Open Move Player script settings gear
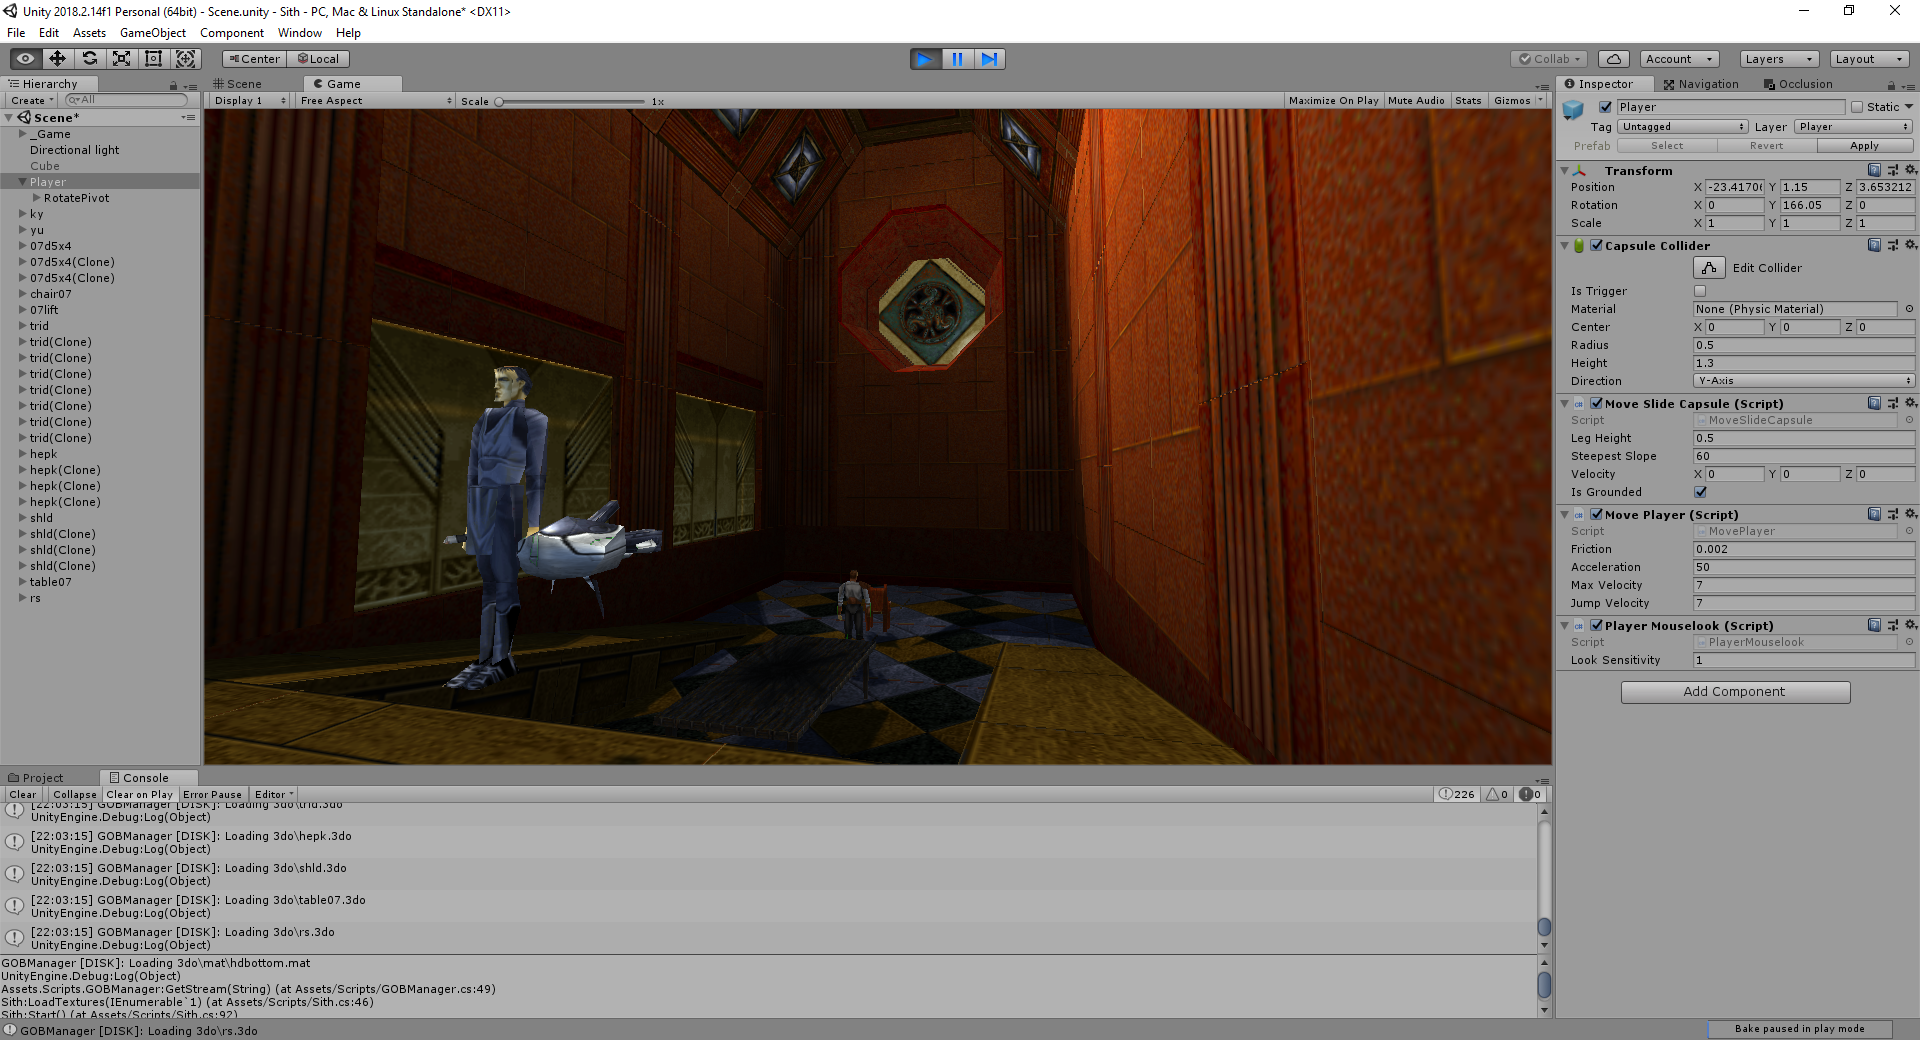This screenshot has width=1920, height=1040. click(x=1910, y=515)
